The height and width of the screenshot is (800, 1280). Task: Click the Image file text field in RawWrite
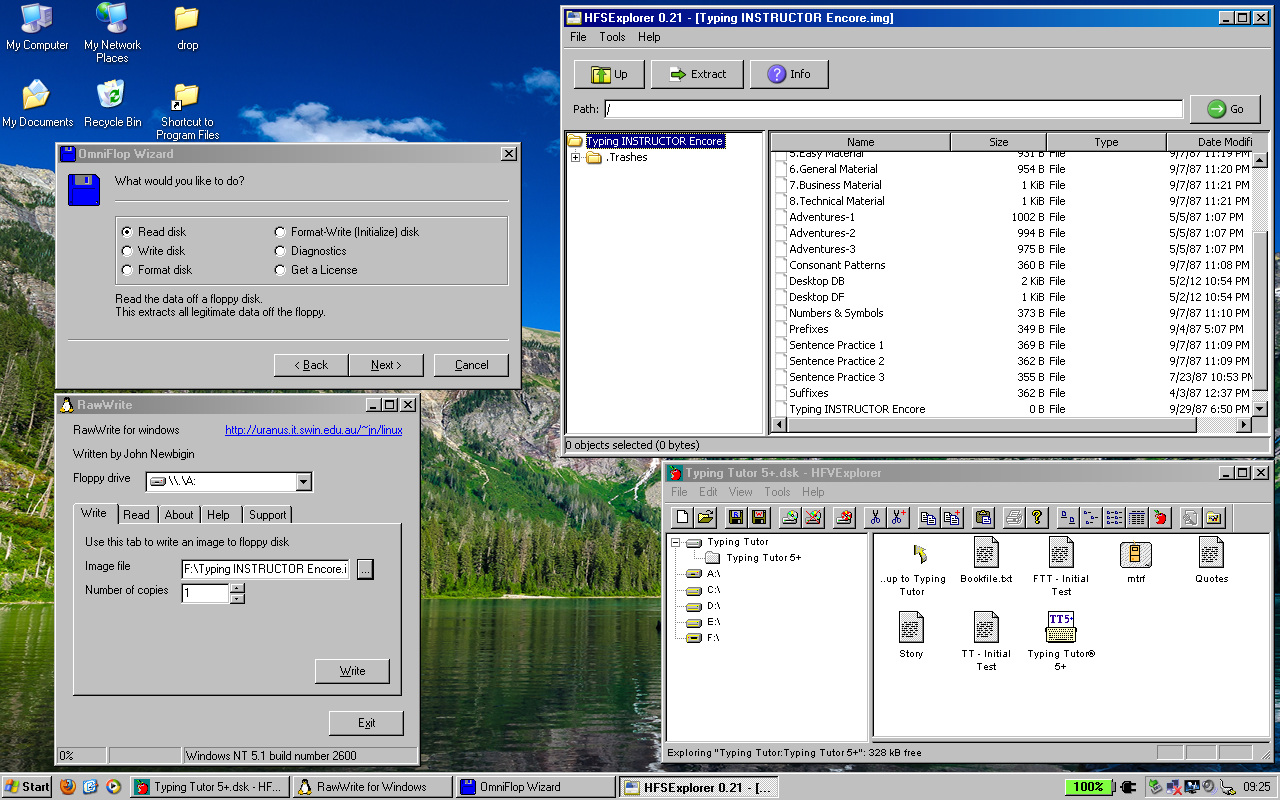point(265,569)
